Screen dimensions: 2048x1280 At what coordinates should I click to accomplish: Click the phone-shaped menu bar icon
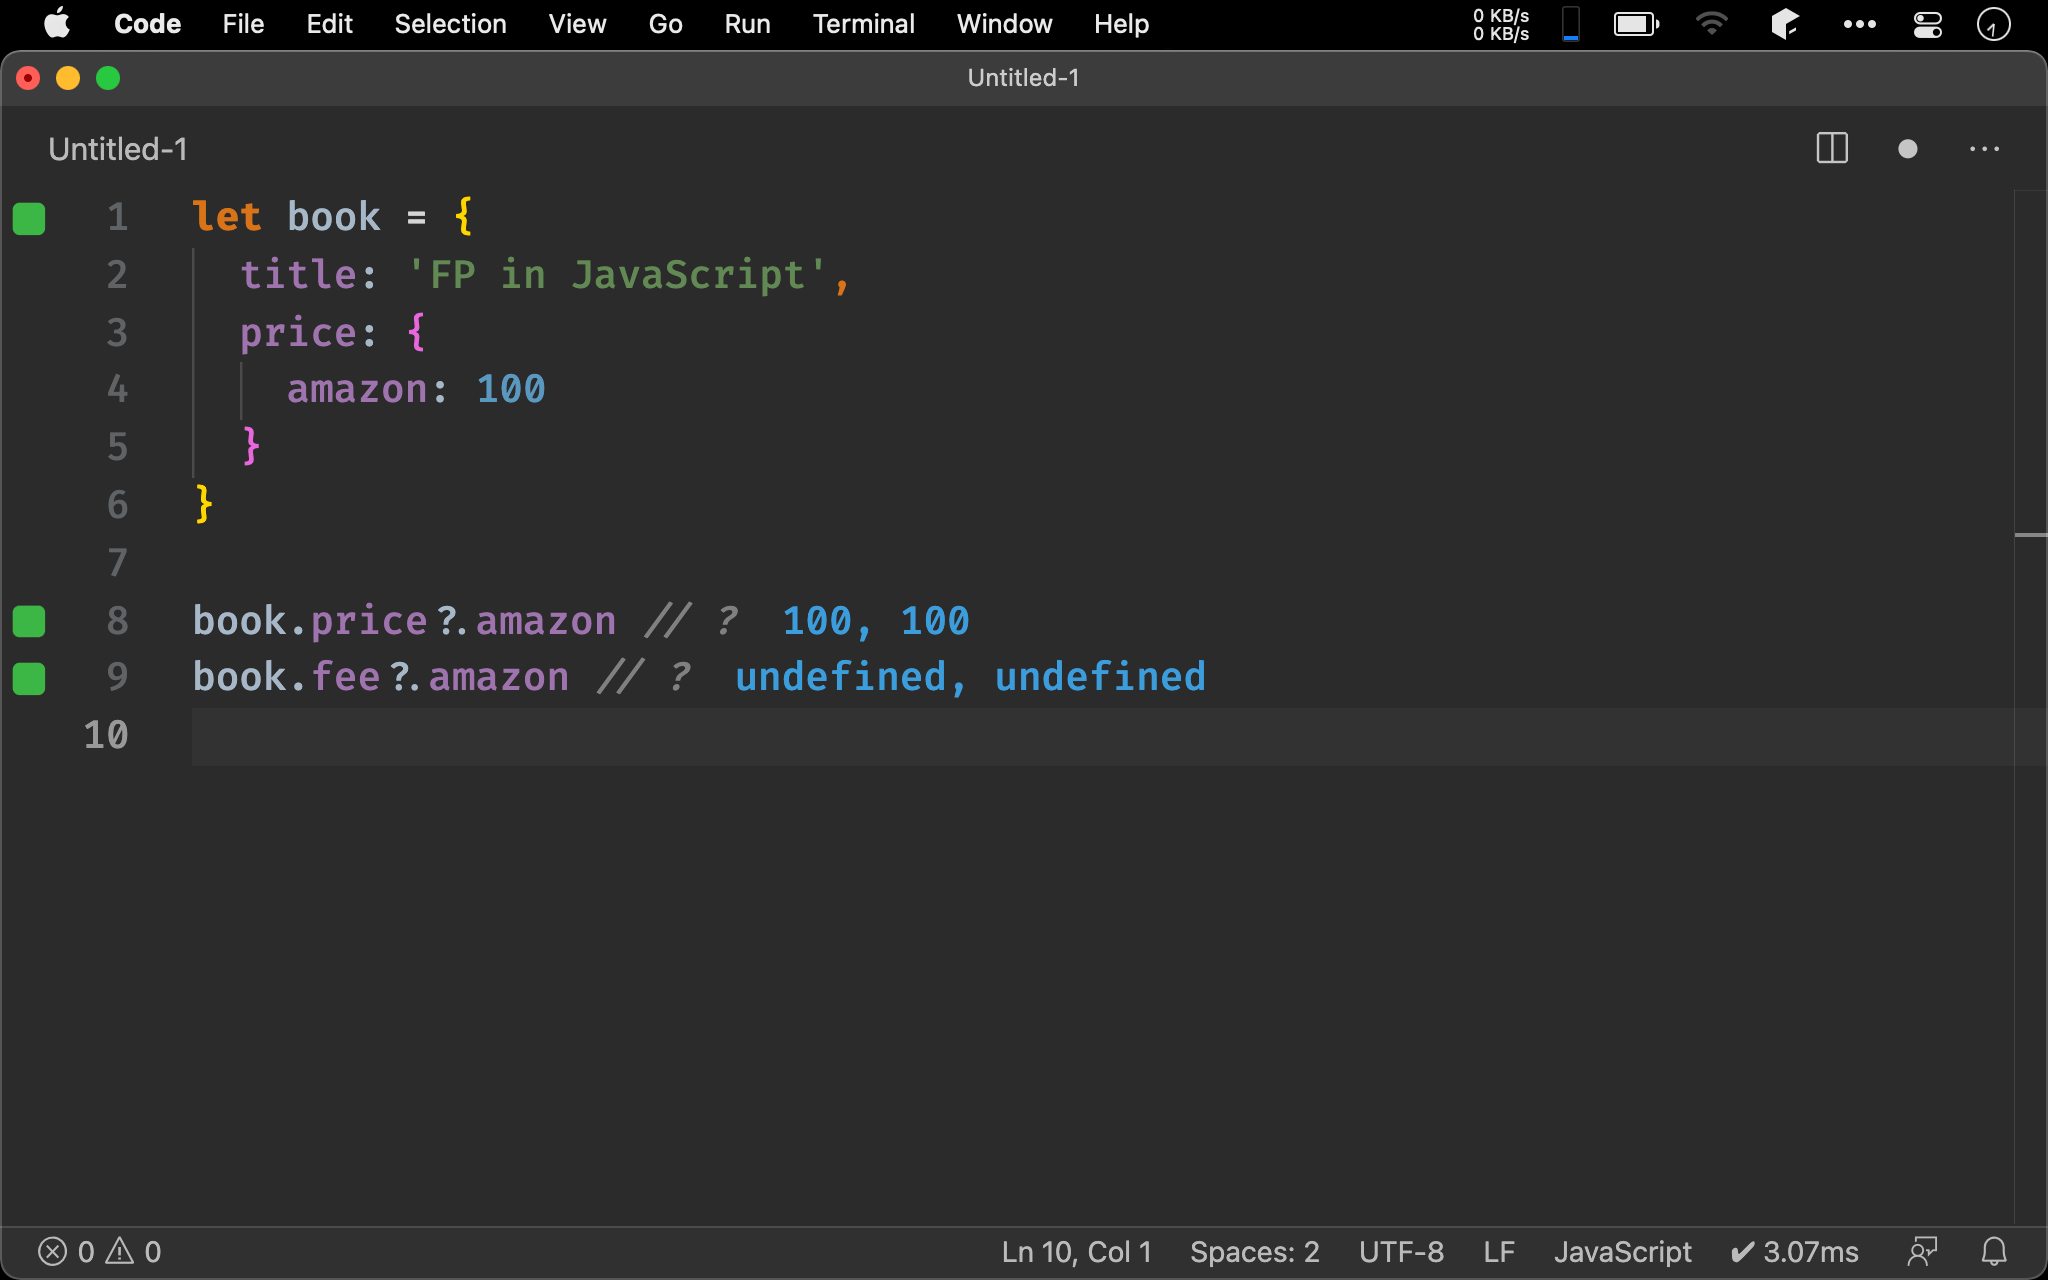coord(1571,23)
